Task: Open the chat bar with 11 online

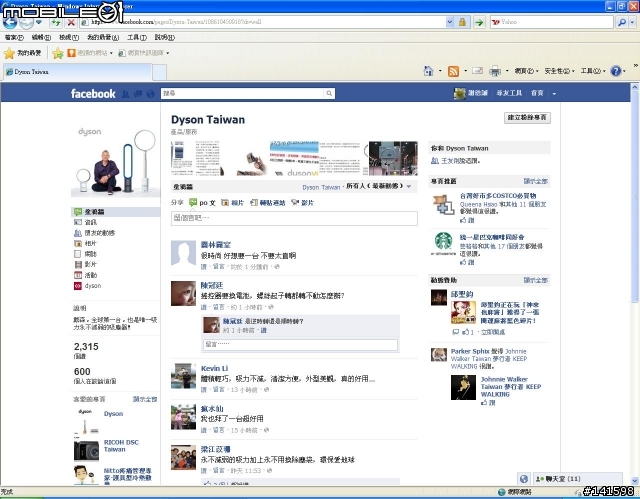Action: click(x=578, y=479)
